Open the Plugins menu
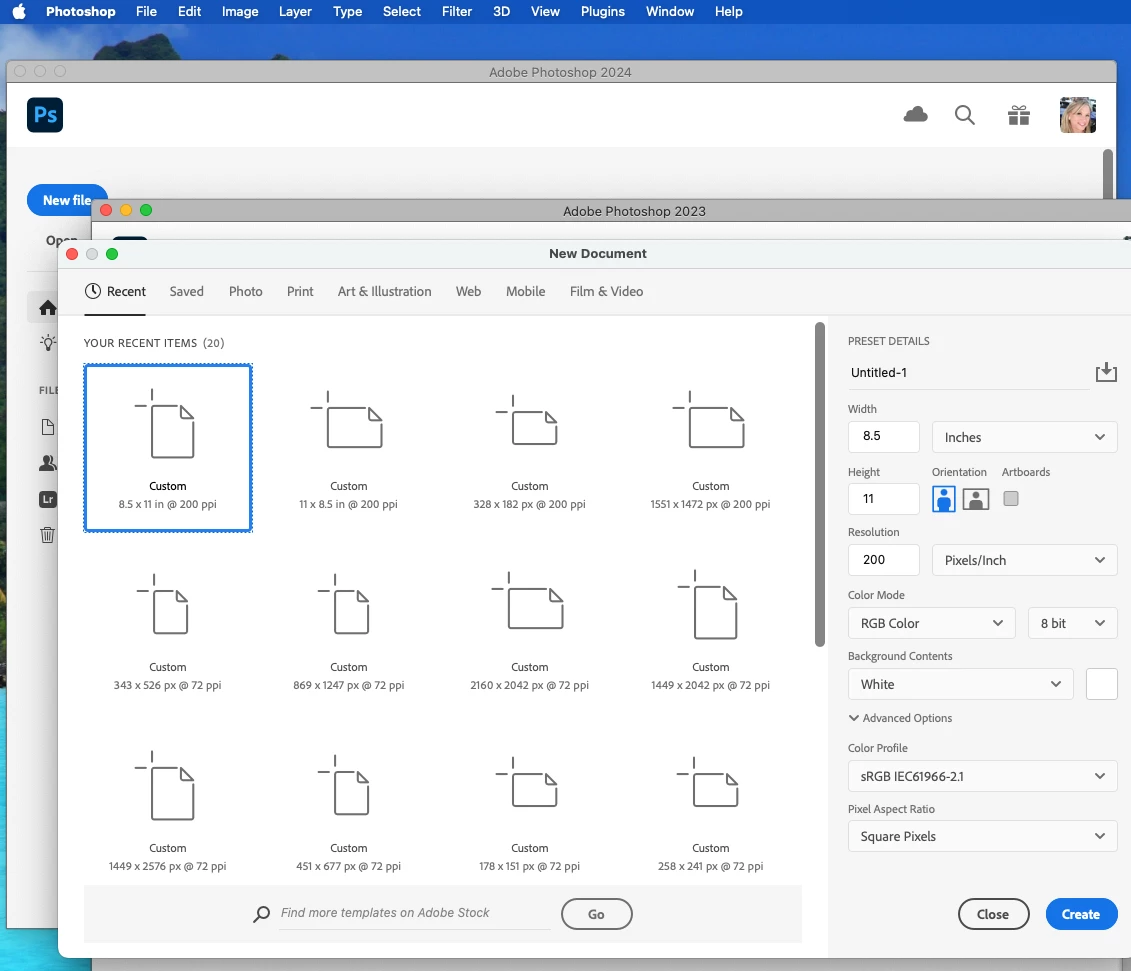This screenshot has width=1131, height=971. 602,12
